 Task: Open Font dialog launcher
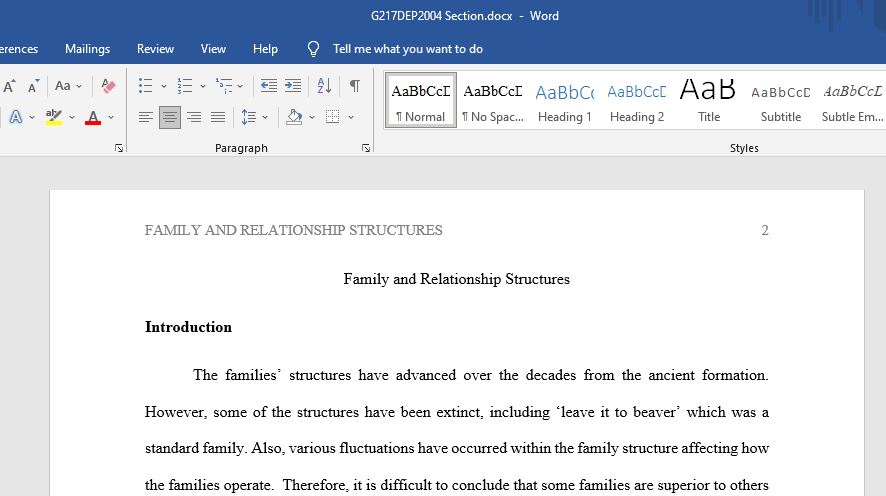(x=119, y=148)
